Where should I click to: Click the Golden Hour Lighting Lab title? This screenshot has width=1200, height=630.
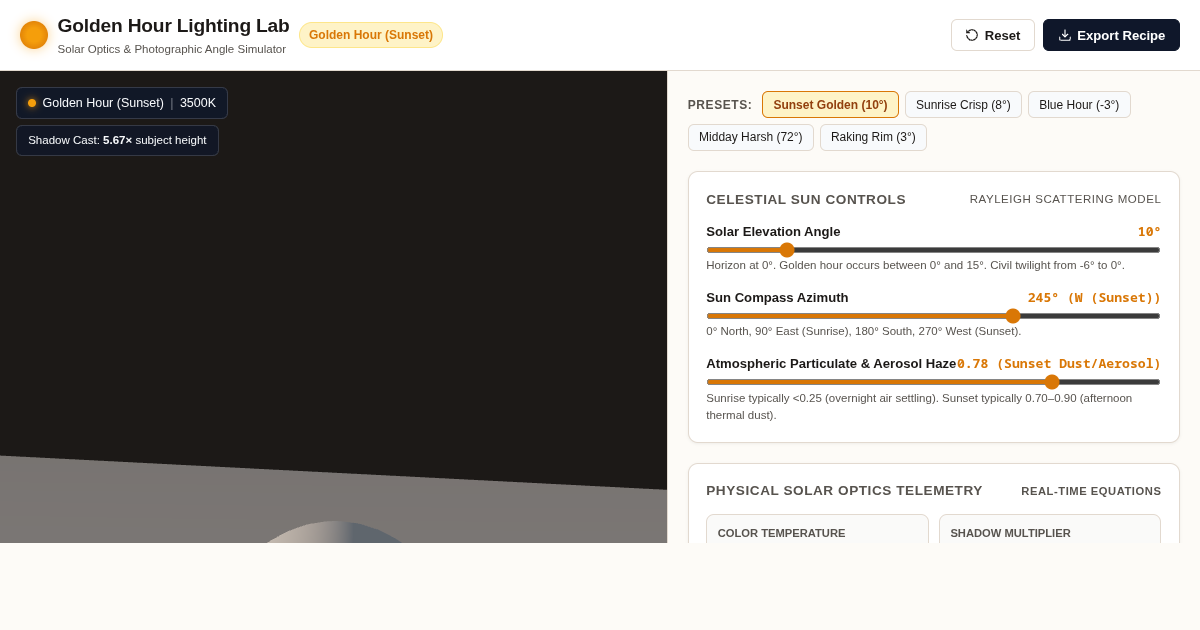(x=173, y=26)
